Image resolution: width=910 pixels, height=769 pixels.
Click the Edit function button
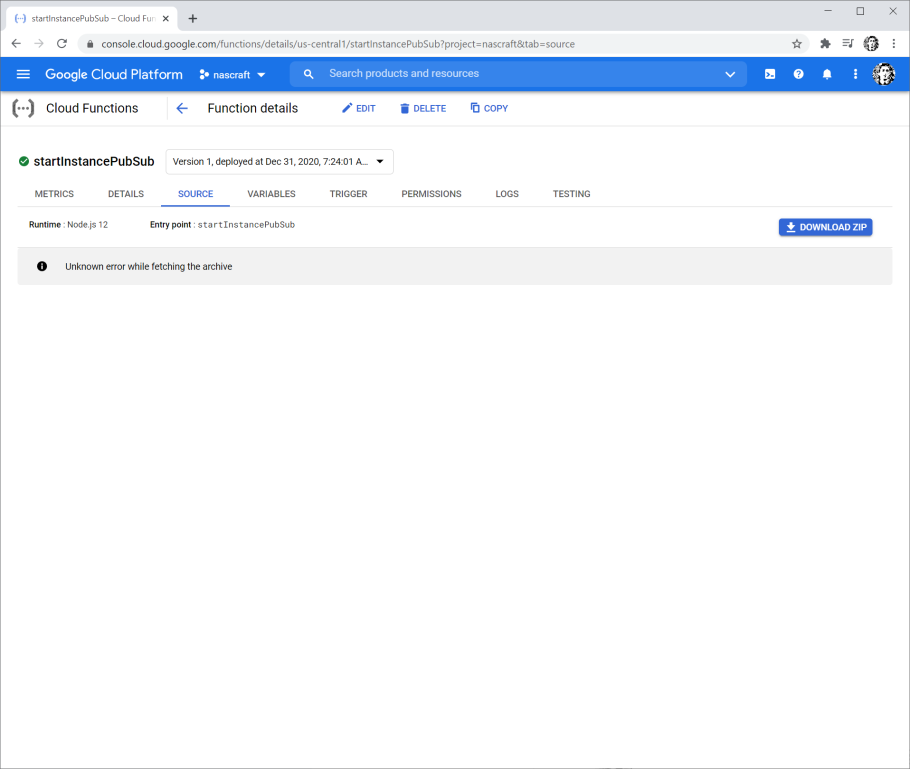(359, 108)
